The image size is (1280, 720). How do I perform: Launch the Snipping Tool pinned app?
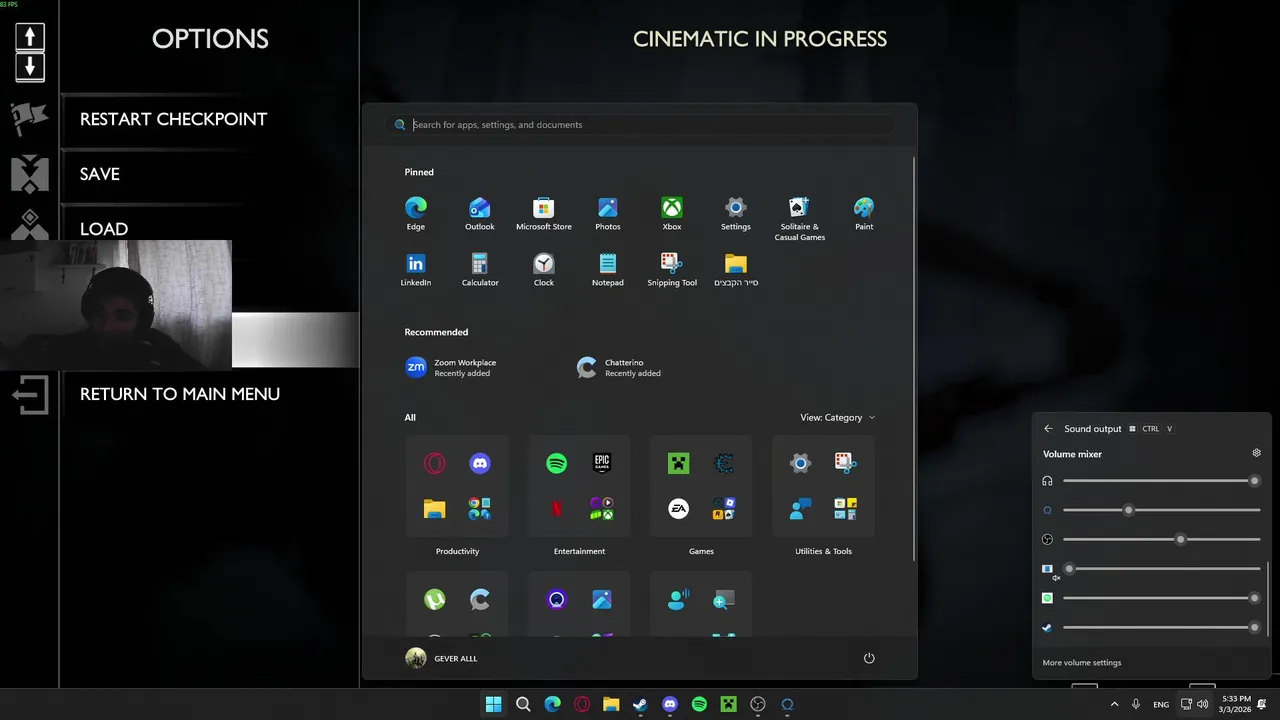point(672,269)
